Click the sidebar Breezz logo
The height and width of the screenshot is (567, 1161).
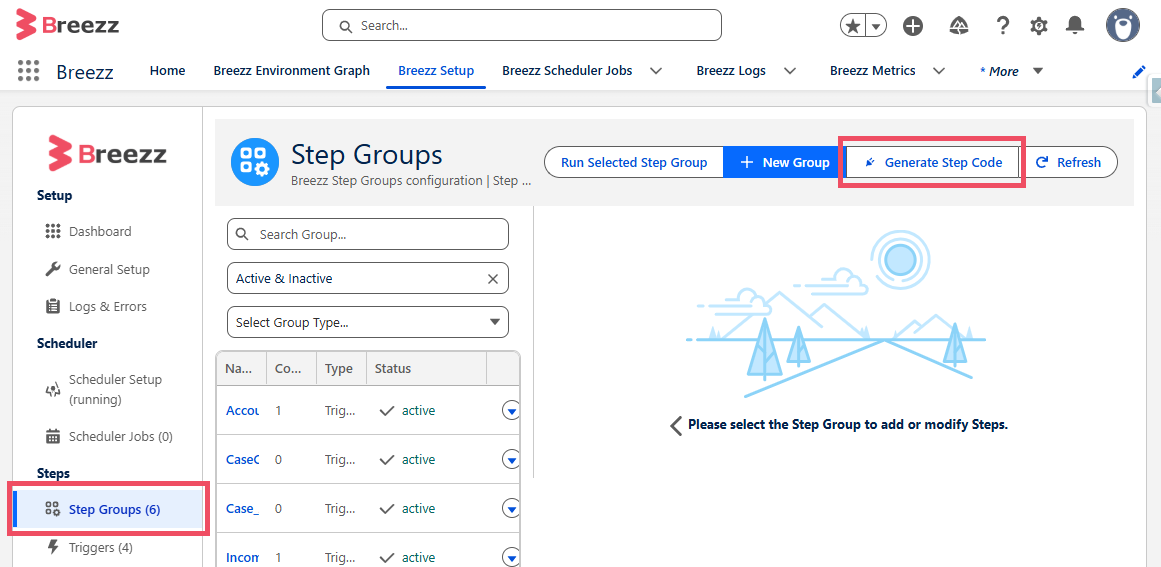[107, 154]
